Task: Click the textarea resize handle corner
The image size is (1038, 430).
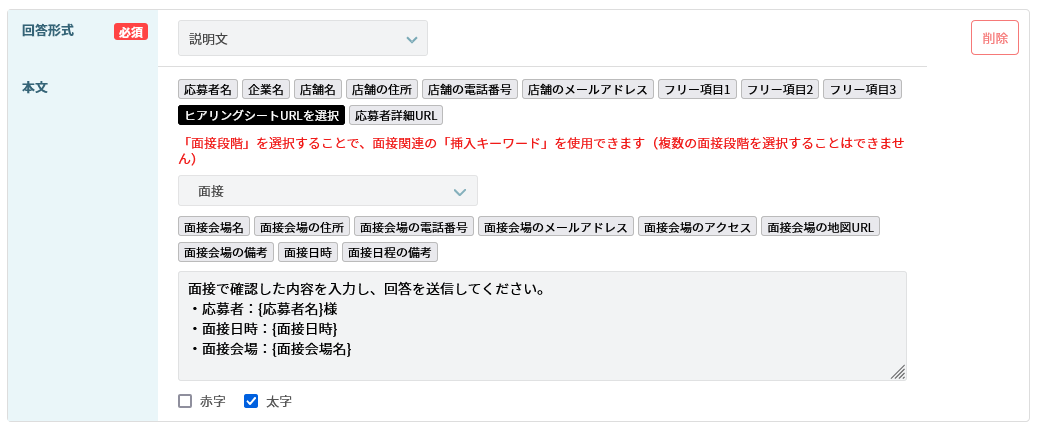Action: pyautogui.click(x=898, y=372)
